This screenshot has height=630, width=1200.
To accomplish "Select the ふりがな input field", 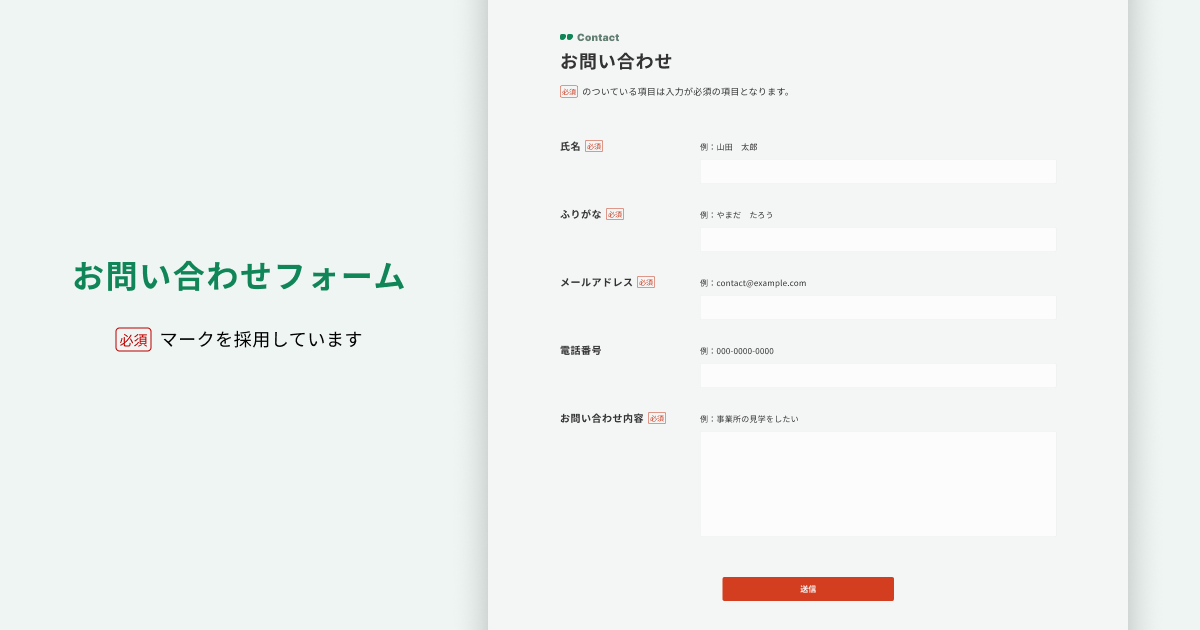I will (878, 239).
